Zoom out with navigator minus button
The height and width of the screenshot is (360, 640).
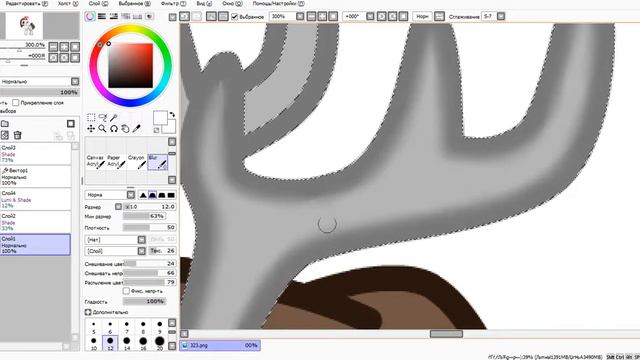[x=53, y=47]
